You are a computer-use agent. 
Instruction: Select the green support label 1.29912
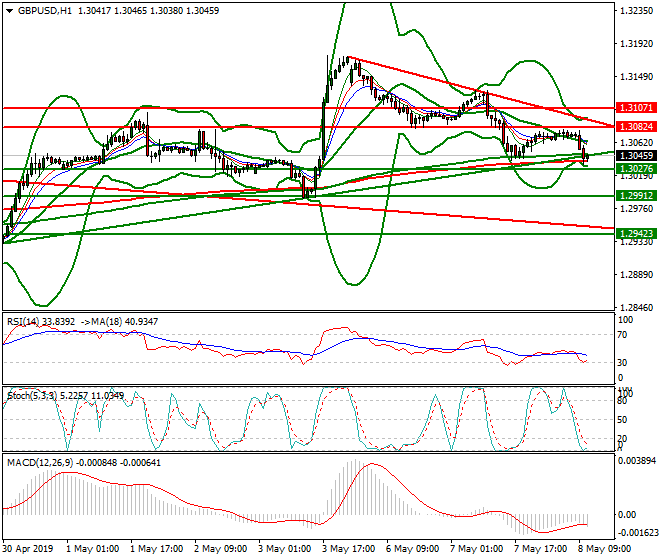coord(636,195)
